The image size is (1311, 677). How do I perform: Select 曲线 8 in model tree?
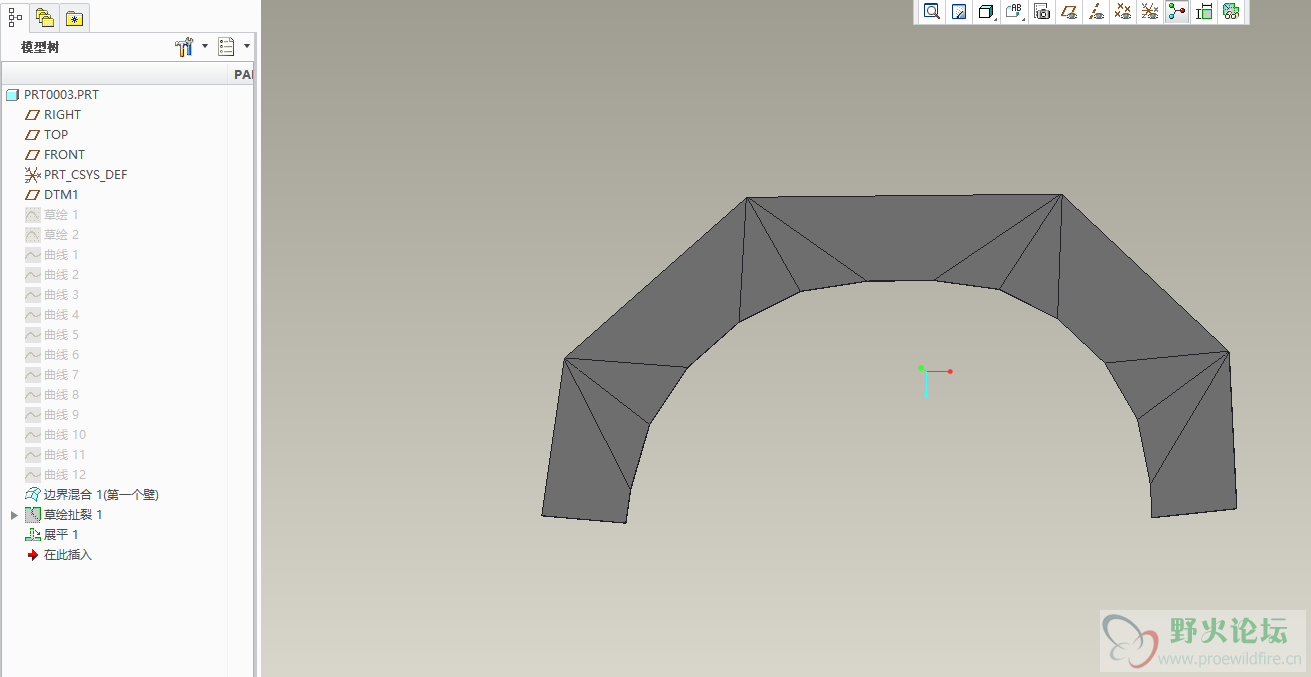pyautogui.click(x=61, y=395)
